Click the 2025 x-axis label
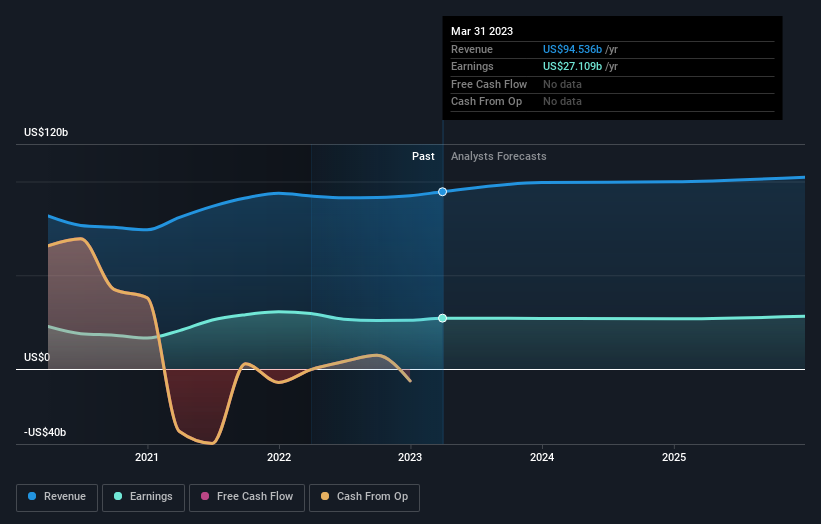The width and height of the screenshot is (821, 524). pos(674,457)
